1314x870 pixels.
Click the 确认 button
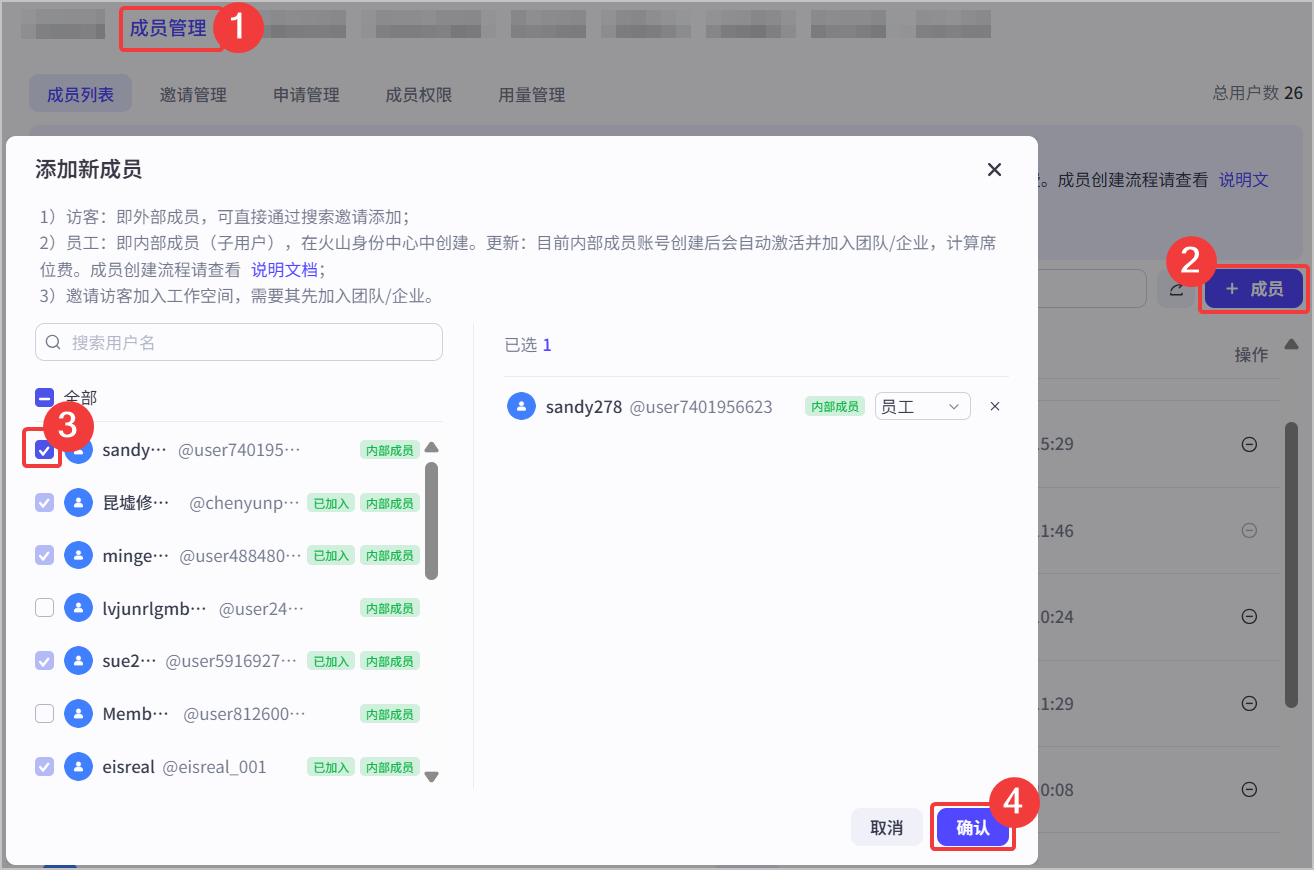pyautogui.click(x=973, y=827)
